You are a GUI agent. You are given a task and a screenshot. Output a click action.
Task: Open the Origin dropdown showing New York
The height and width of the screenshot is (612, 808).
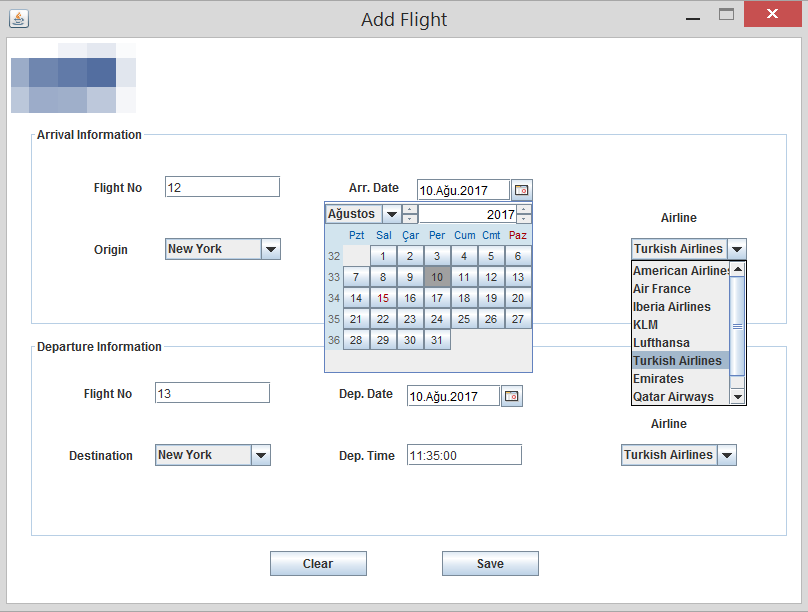point(269,249)
